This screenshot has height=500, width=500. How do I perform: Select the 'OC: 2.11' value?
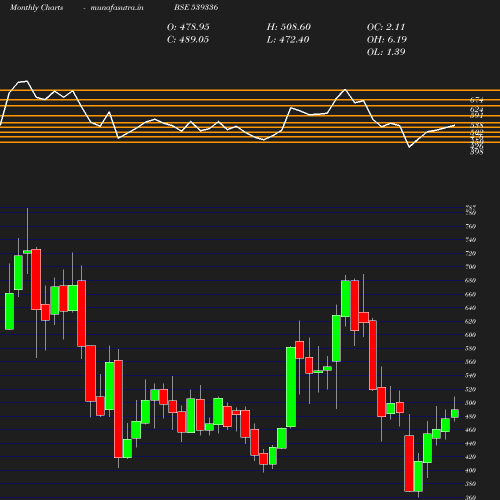(386, 27)
